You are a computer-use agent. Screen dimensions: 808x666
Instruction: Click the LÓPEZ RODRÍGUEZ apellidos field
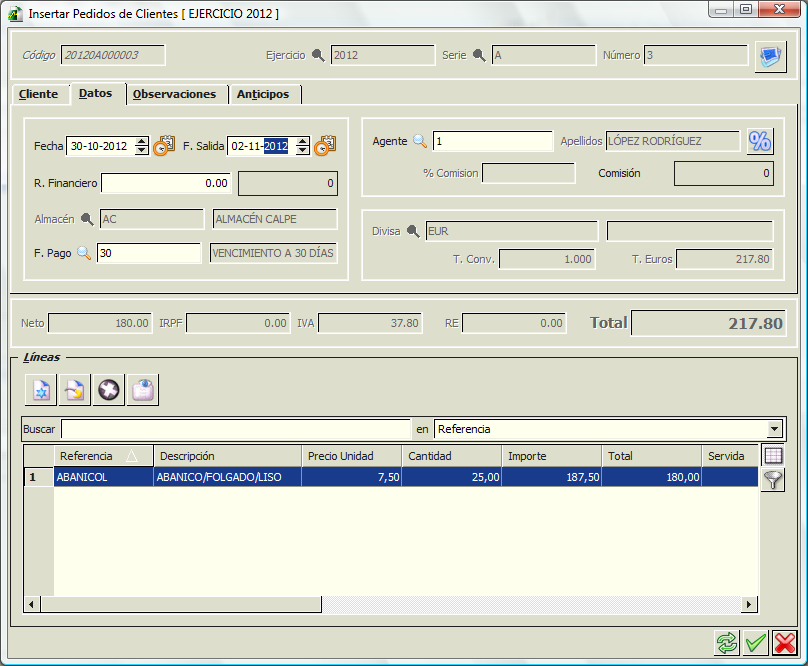click(x=673, y=141)
